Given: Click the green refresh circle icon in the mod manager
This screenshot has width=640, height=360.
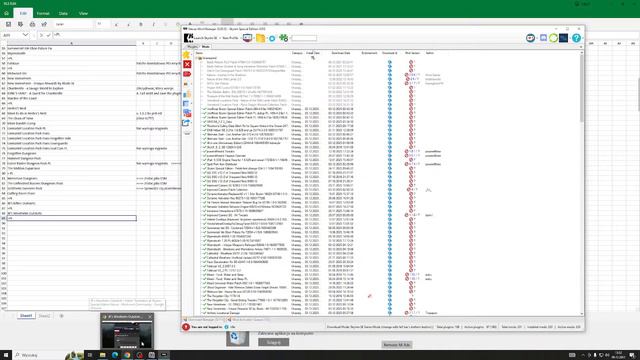Looking at the screenshot, I should click(553, 38).
